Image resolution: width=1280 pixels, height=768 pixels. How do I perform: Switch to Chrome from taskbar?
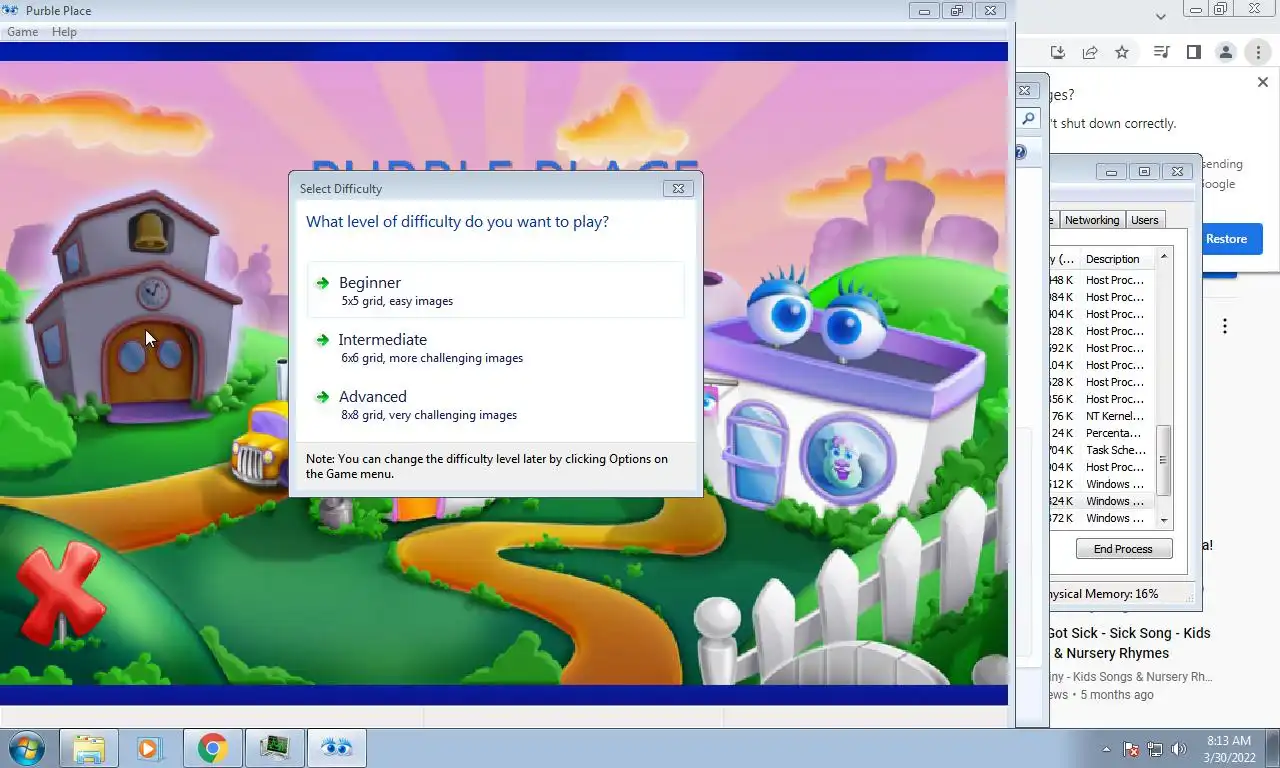tap(212, 748)
